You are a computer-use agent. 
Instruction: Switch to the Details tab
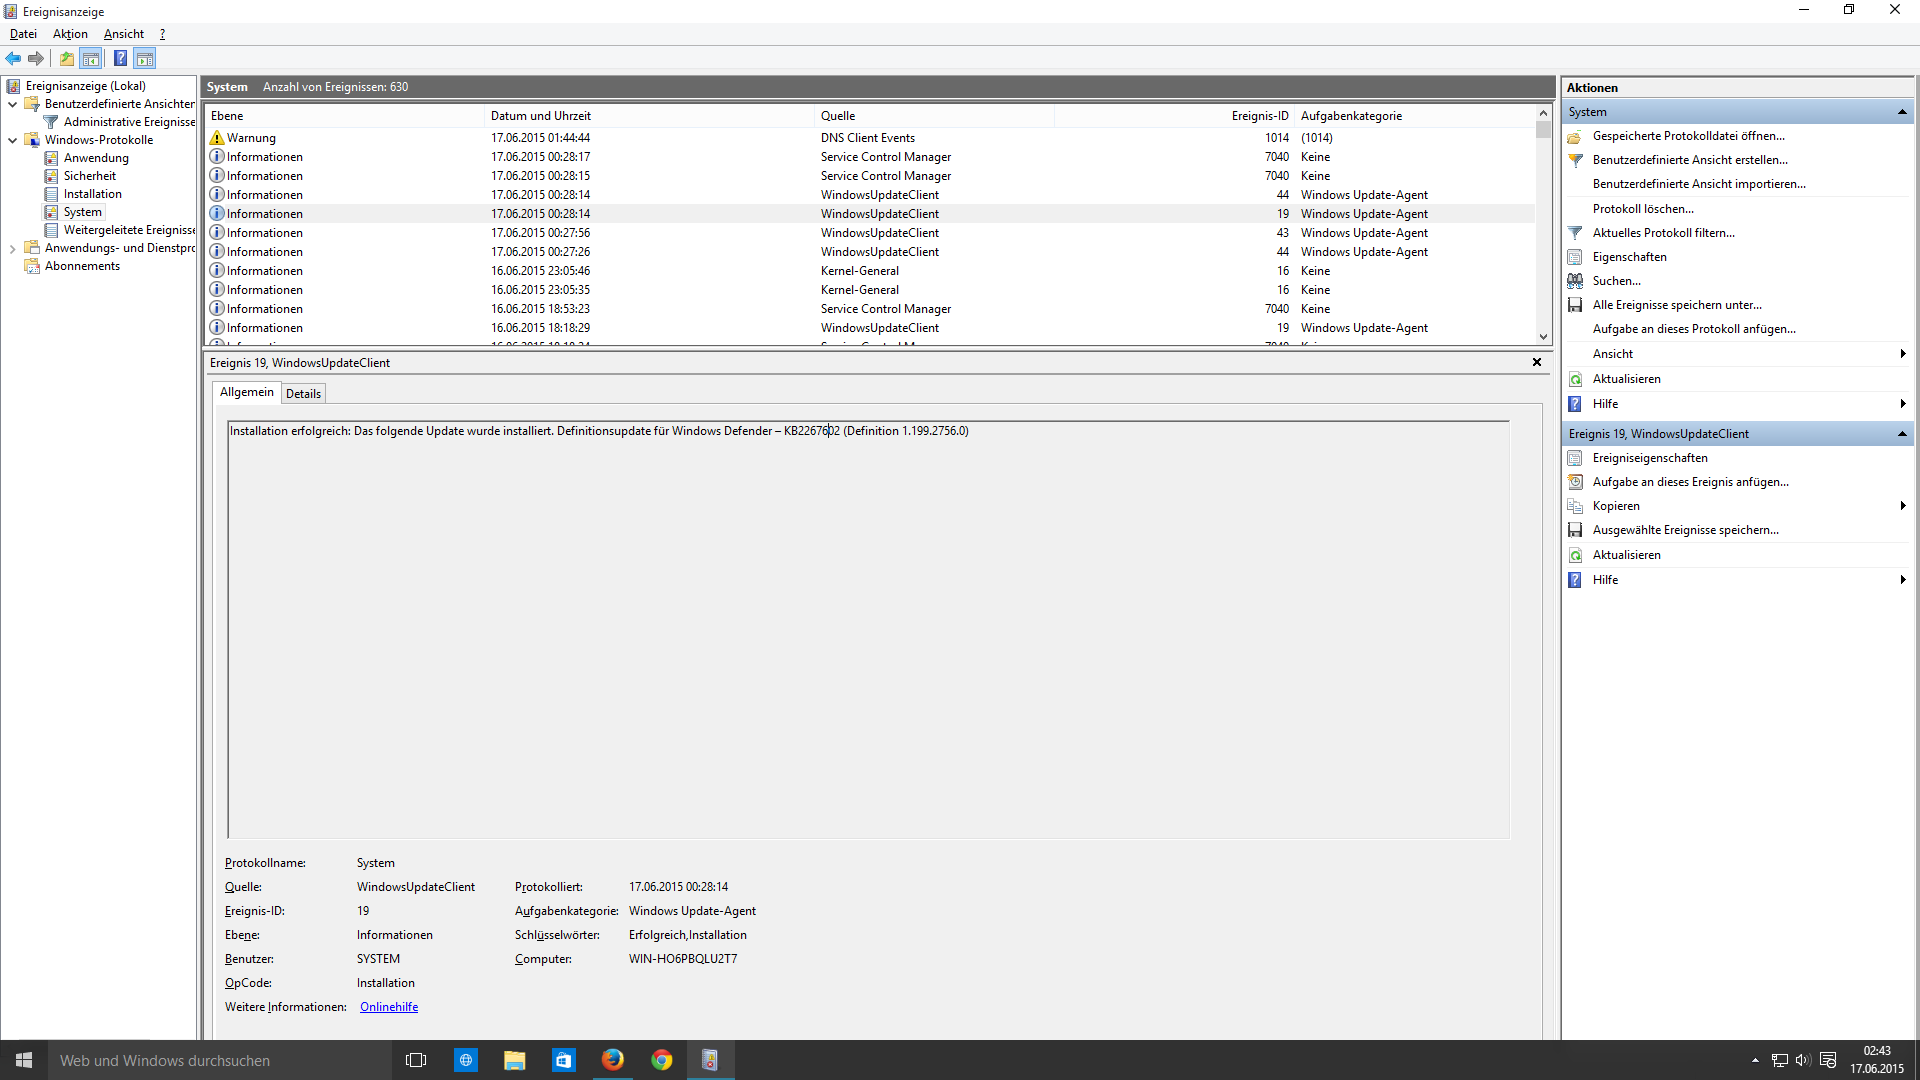(303, 394)
